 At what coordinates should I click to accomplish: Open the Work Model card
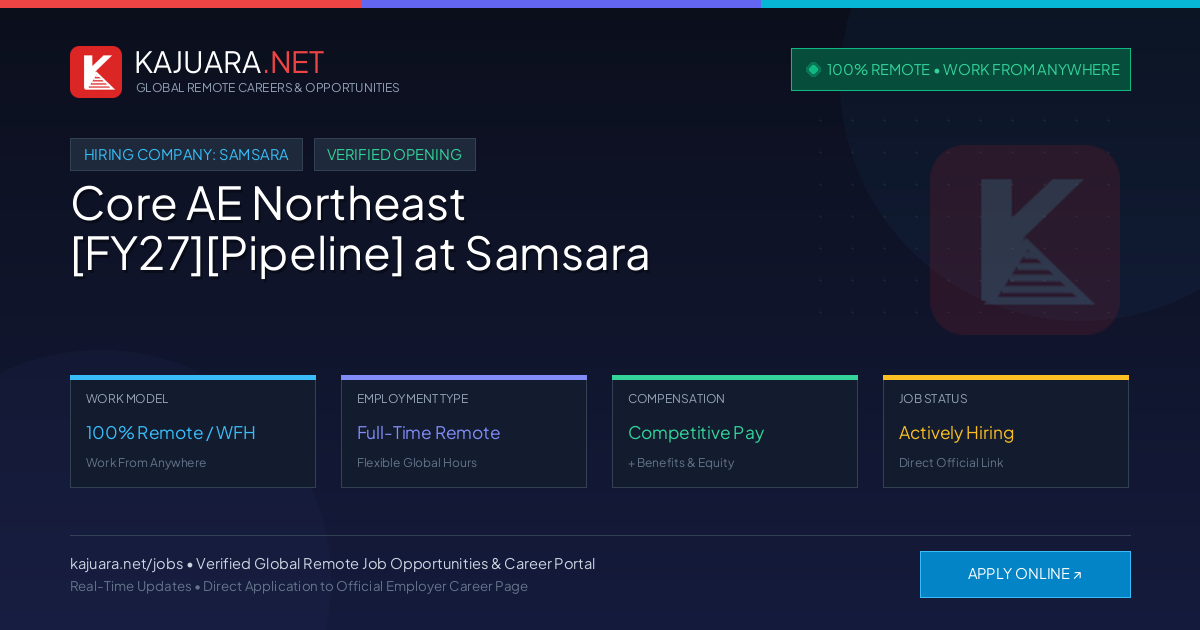click(x=193, y=432)
